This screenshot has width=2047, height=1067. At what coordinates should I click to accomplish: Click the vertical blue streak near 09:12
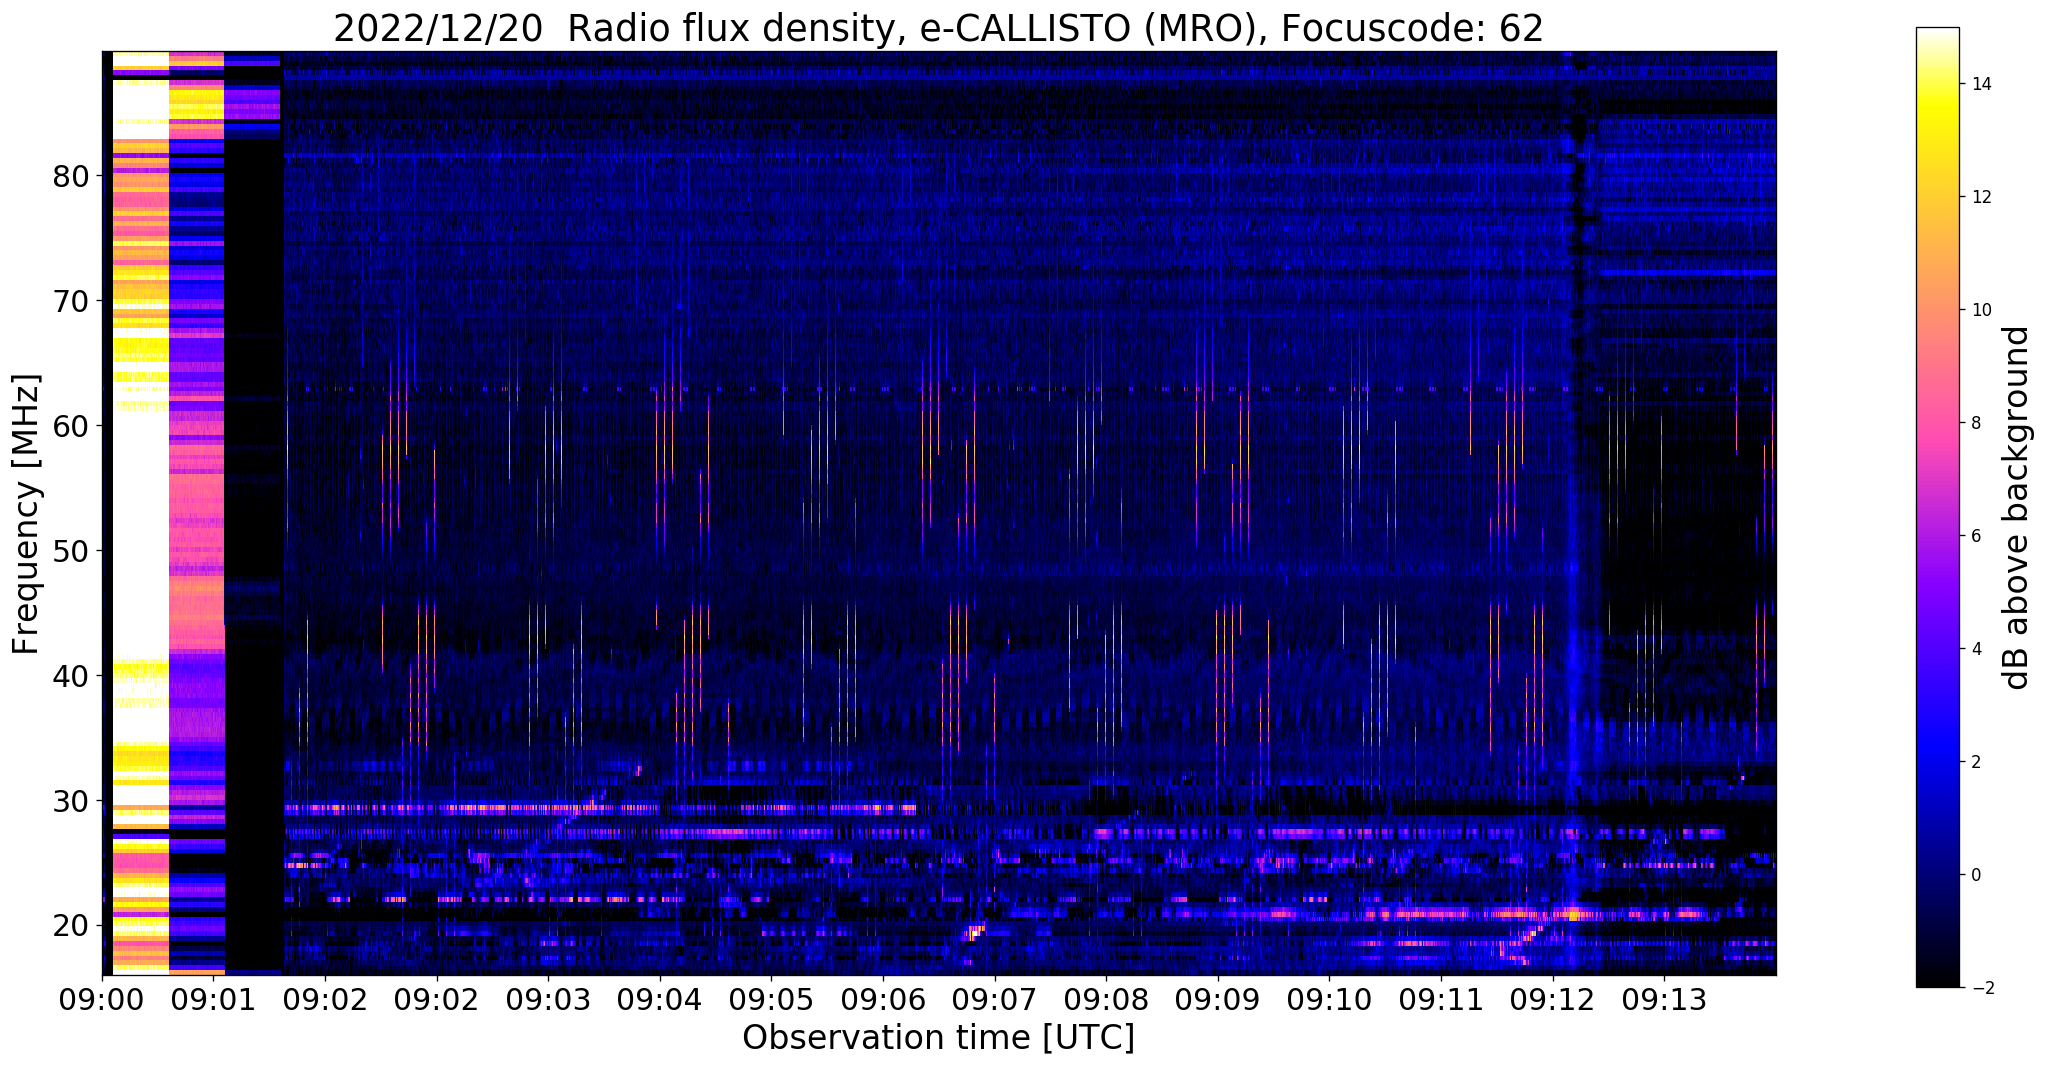(1574, 512)
